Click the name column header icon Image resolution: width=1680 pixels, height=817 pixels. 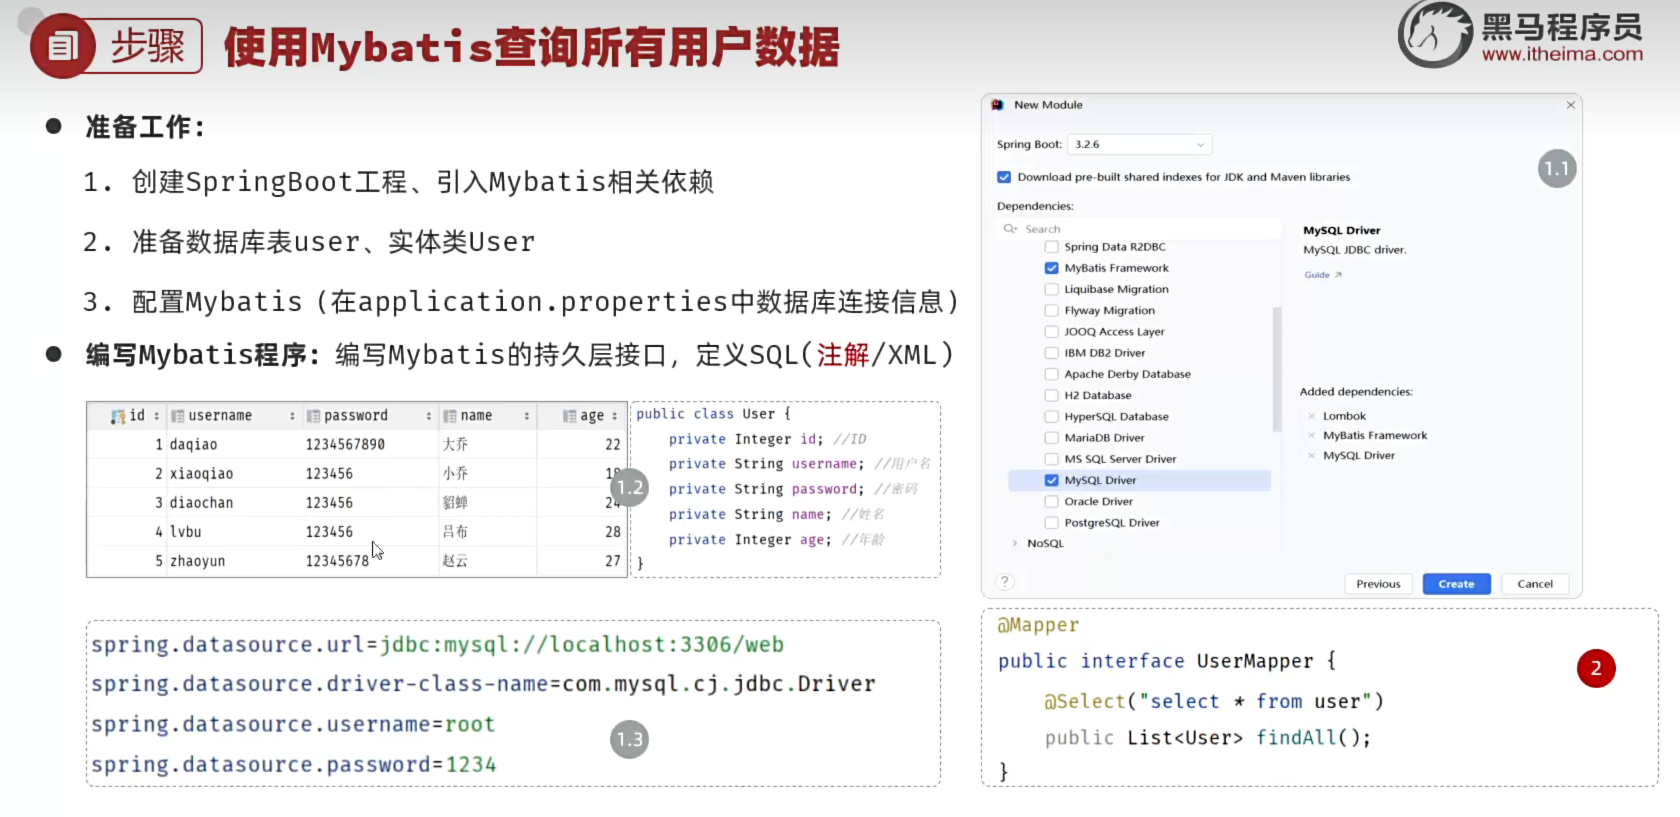coord(450,416)
